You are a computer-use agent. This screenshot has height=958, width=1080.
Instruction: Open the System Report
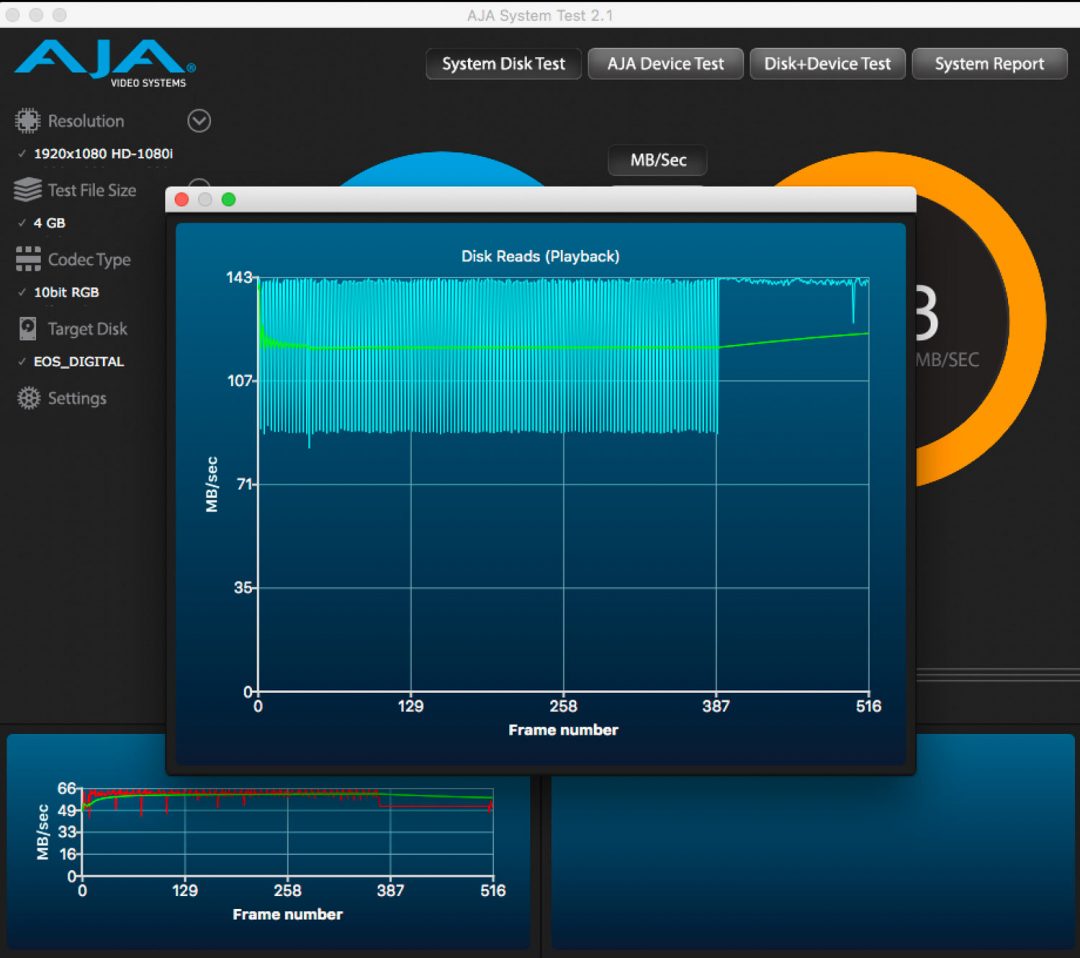coord(989,64)
